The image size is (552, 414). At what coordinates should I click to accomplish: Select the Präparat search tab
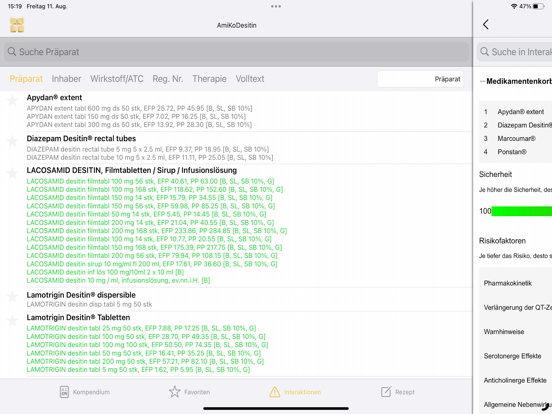pos(26,79)
